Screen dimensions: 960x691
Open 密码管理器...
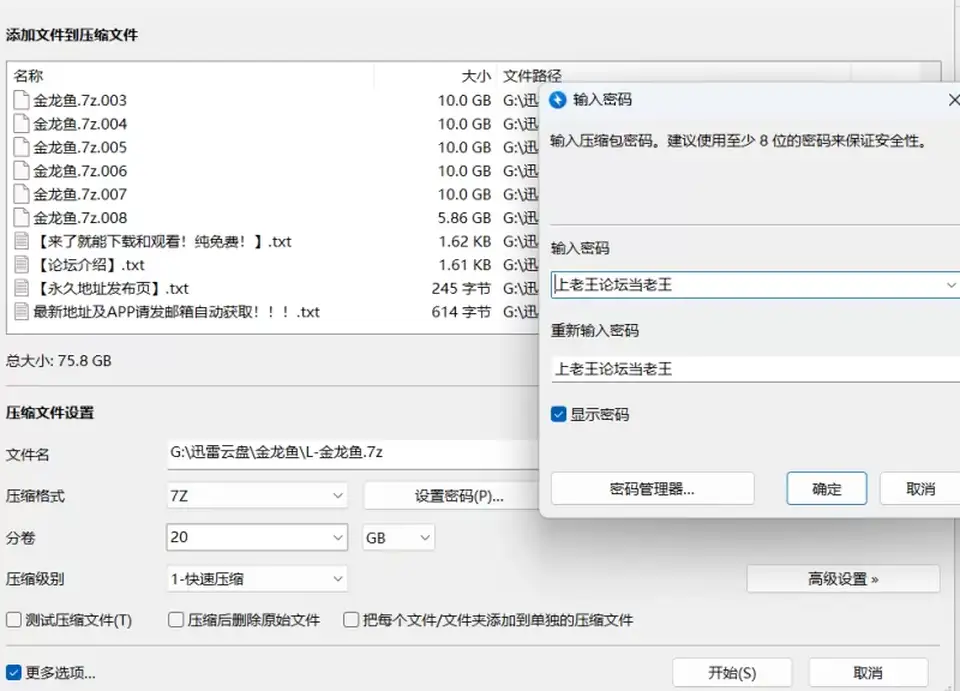click(x=653, y=488)
